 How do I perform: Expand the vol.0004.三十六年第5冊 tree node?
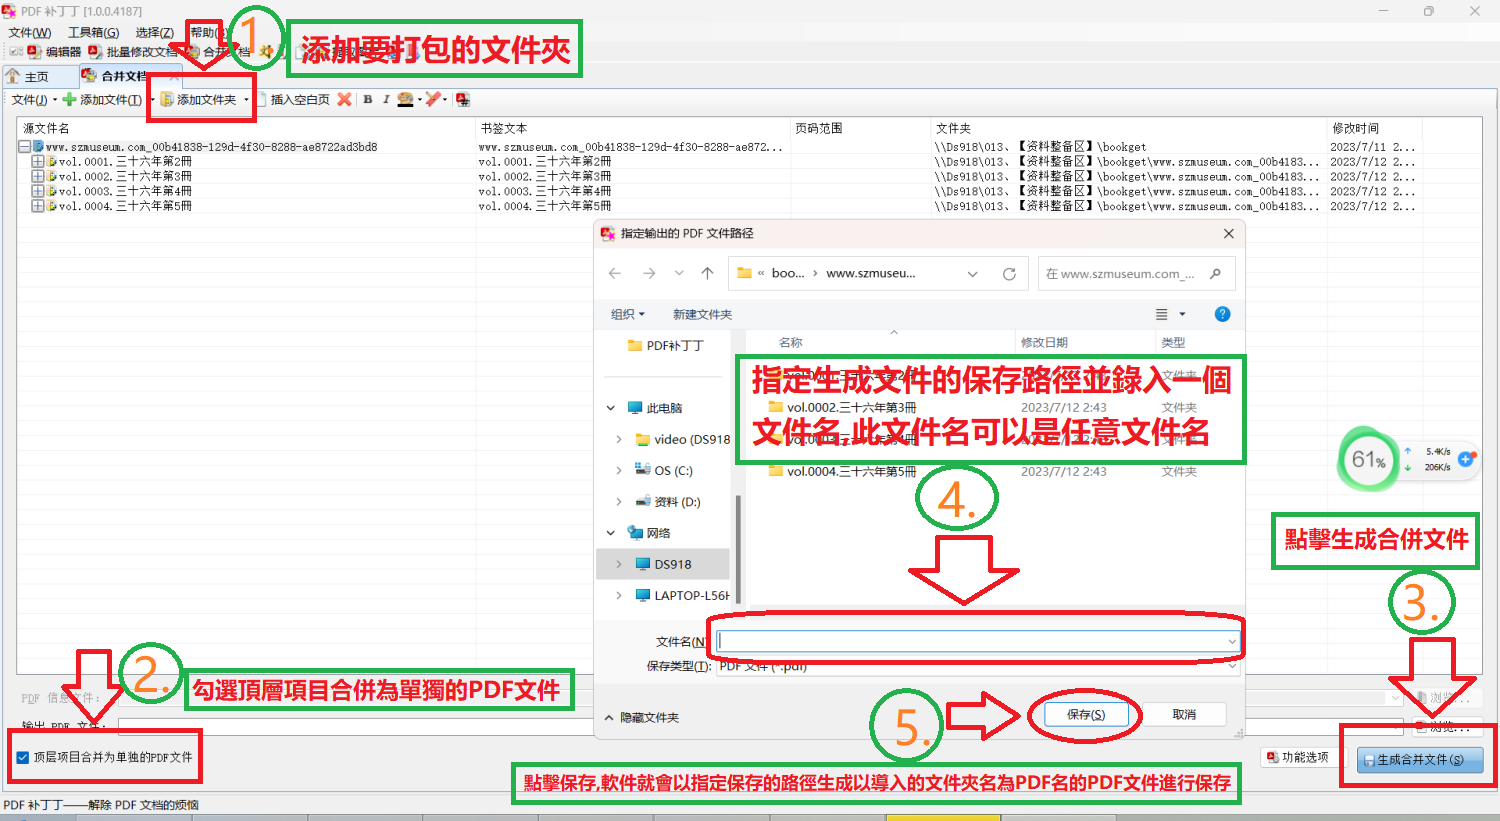click(37, 206)
